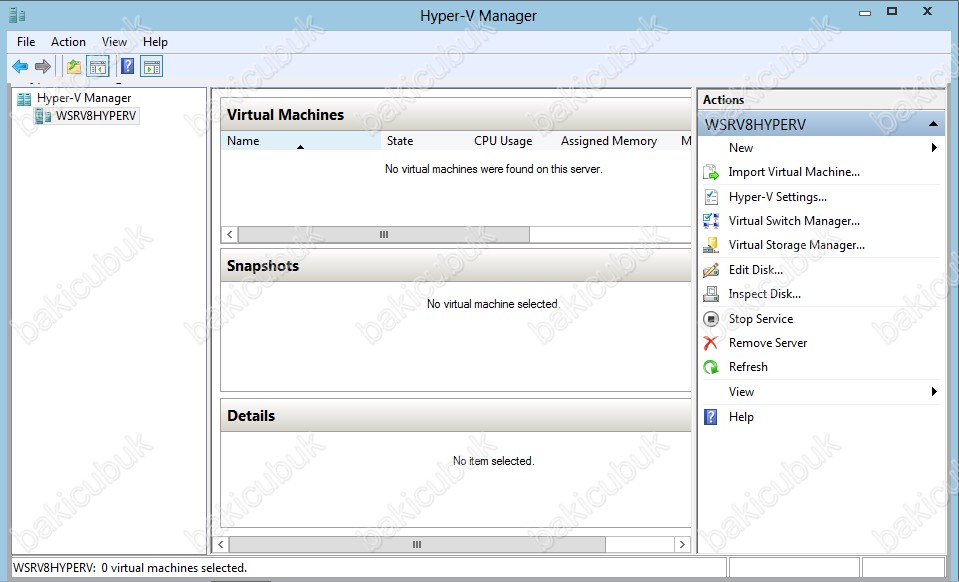Click right arrow of bottom scrollbar
959x582 pixels.
pos(683,544)
